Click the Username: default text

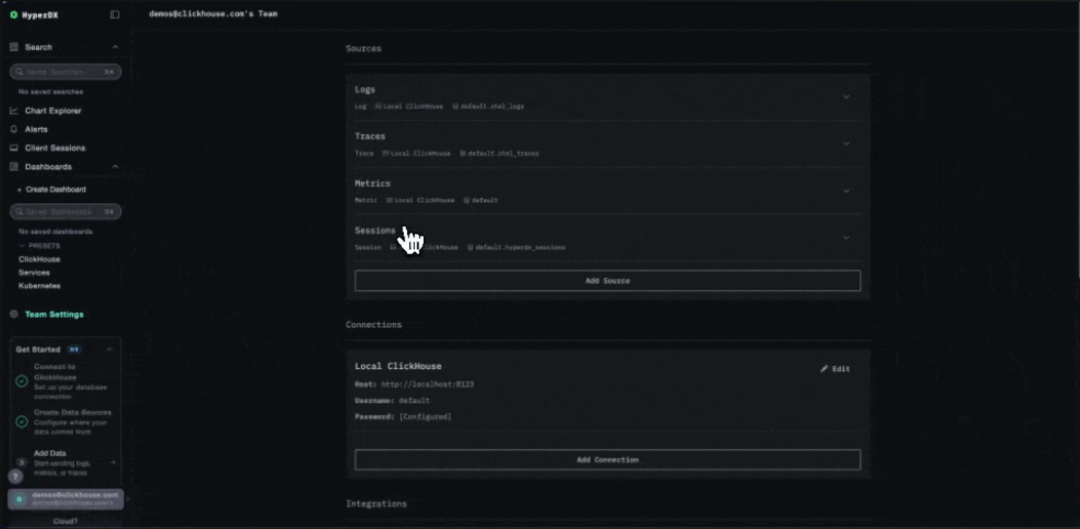pos(392,400)
